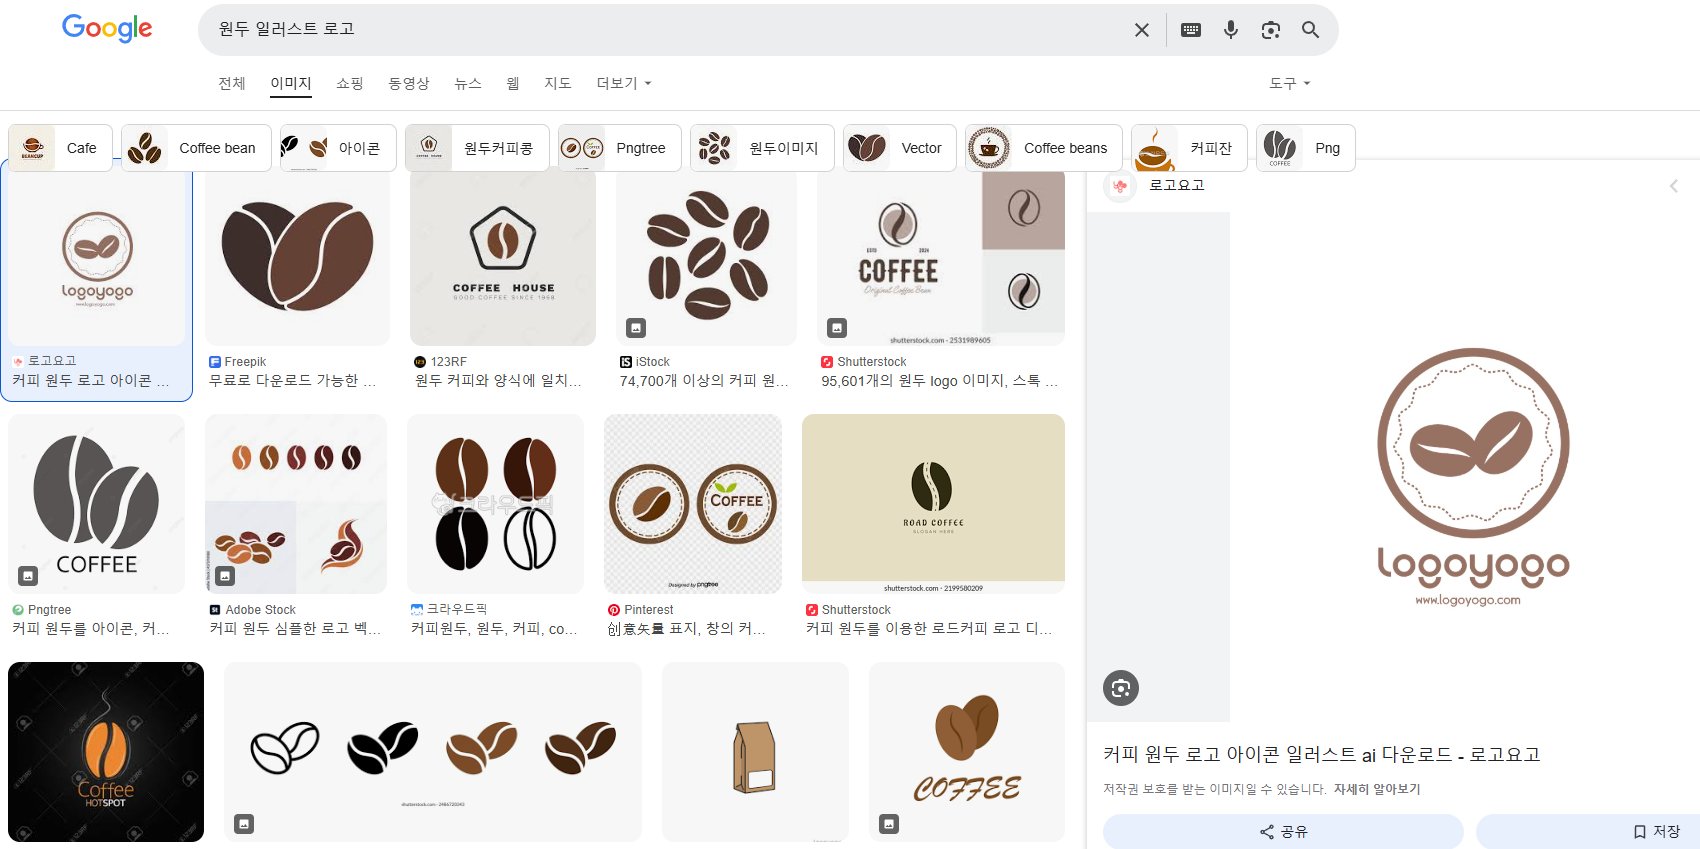Image resolution: width=1700 pixels, height=849 pixels.
Task: Open the paper coffee bag thumbnail
Action: click(755, 752)
